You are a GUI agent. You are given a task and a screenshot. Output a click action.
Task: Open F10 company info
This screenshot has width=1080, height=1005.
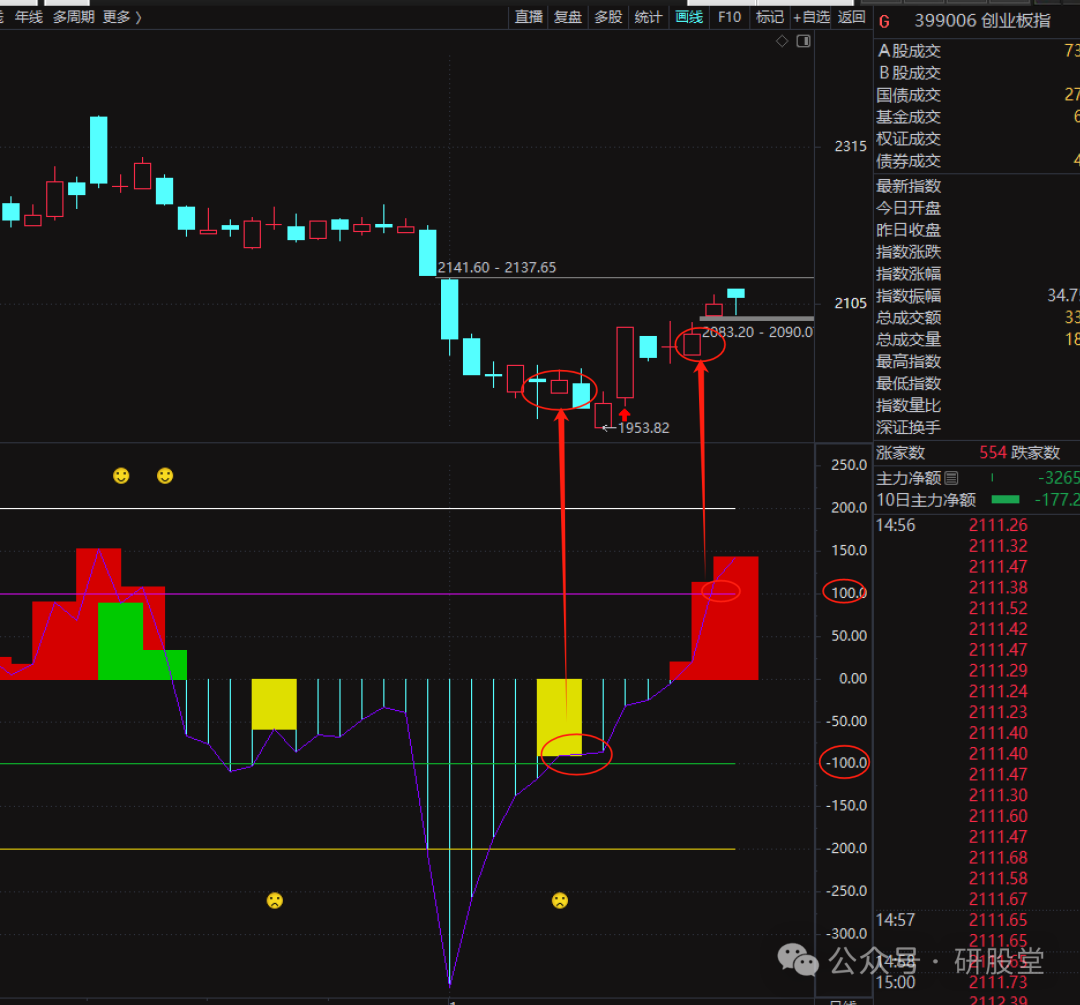[x=730, y=17]
